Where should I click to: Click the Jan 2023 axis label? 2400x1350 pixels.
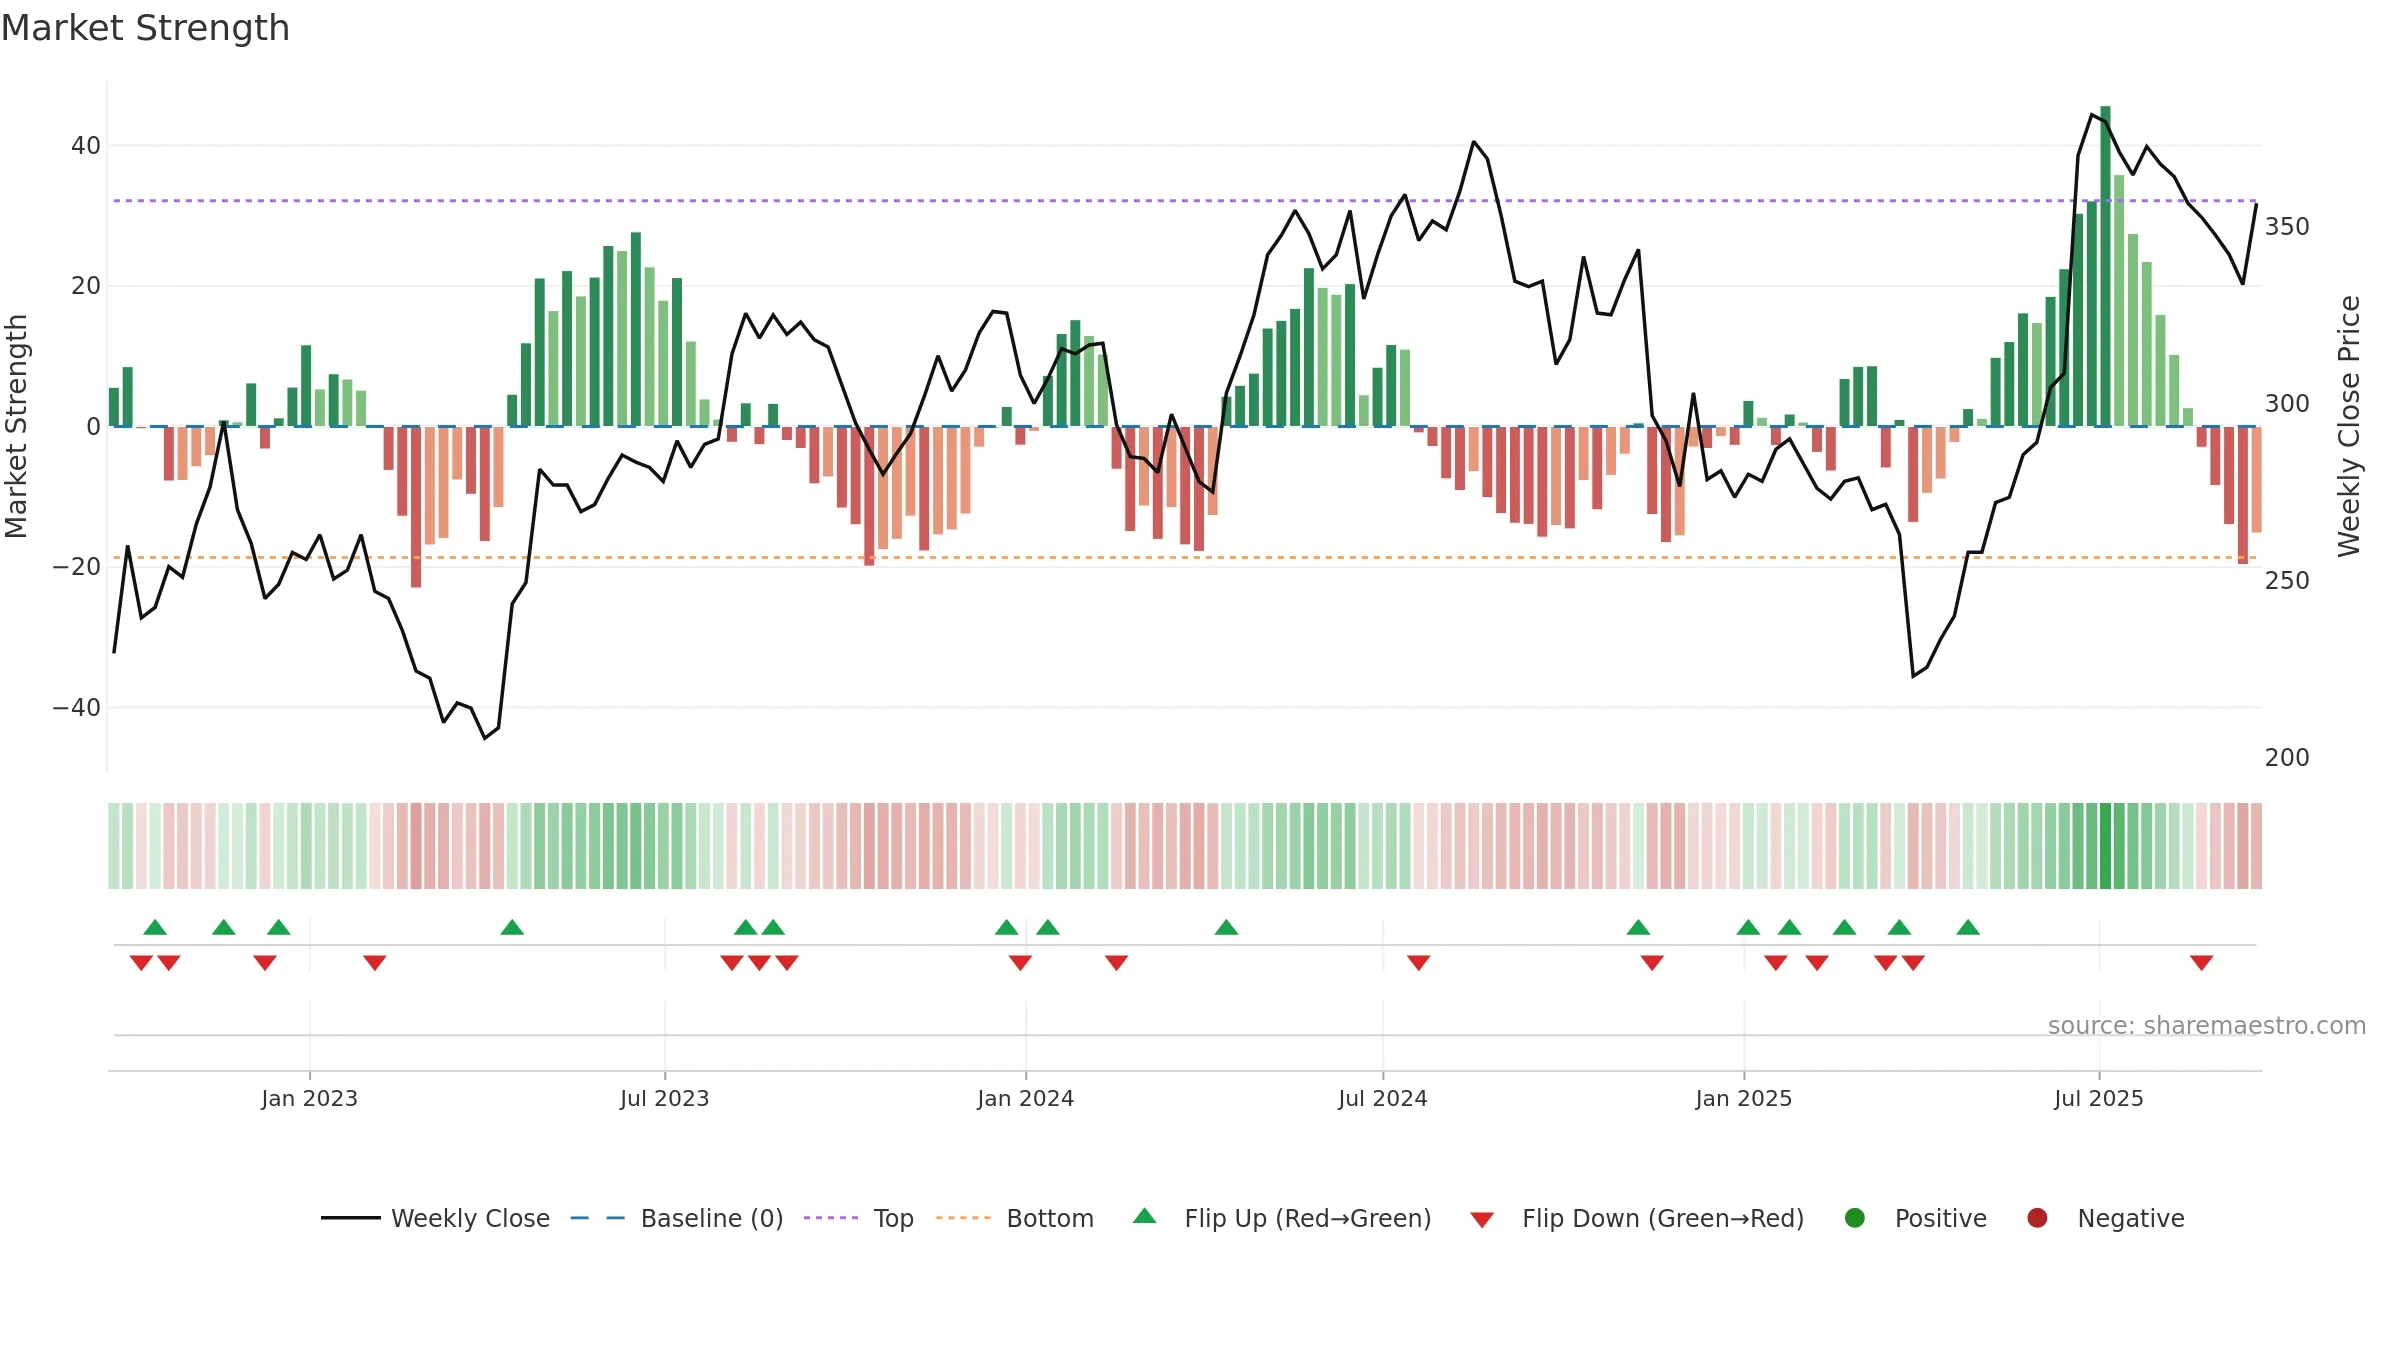[x=310, y=1098]
